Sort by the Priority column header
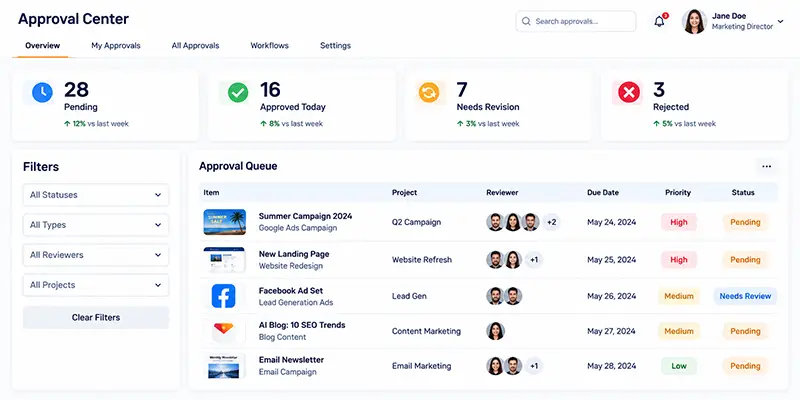 (x=678, y=192)
